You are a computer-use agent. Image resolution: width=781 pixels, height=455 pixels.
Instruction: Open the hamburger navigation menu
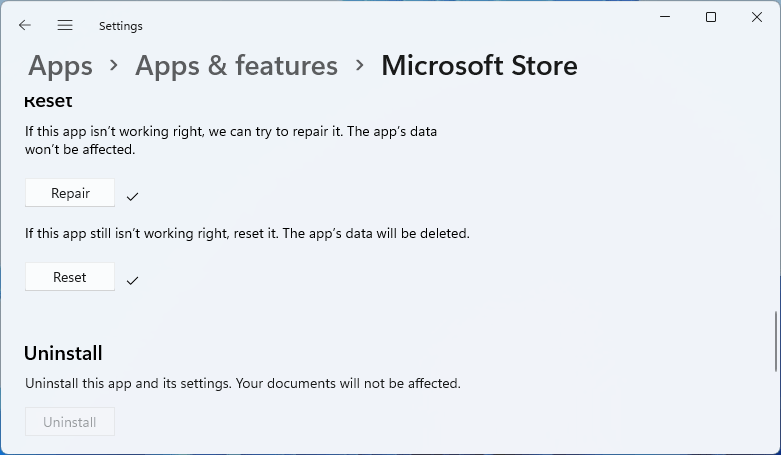click(x=65, y=25)
